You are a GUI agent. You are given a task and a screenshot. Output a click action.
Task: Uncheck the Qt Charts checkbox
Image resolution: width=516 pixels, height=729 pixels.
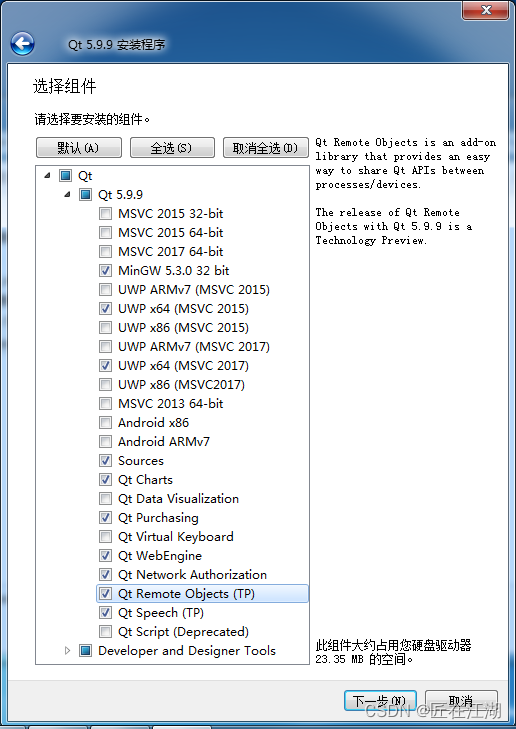106,480
